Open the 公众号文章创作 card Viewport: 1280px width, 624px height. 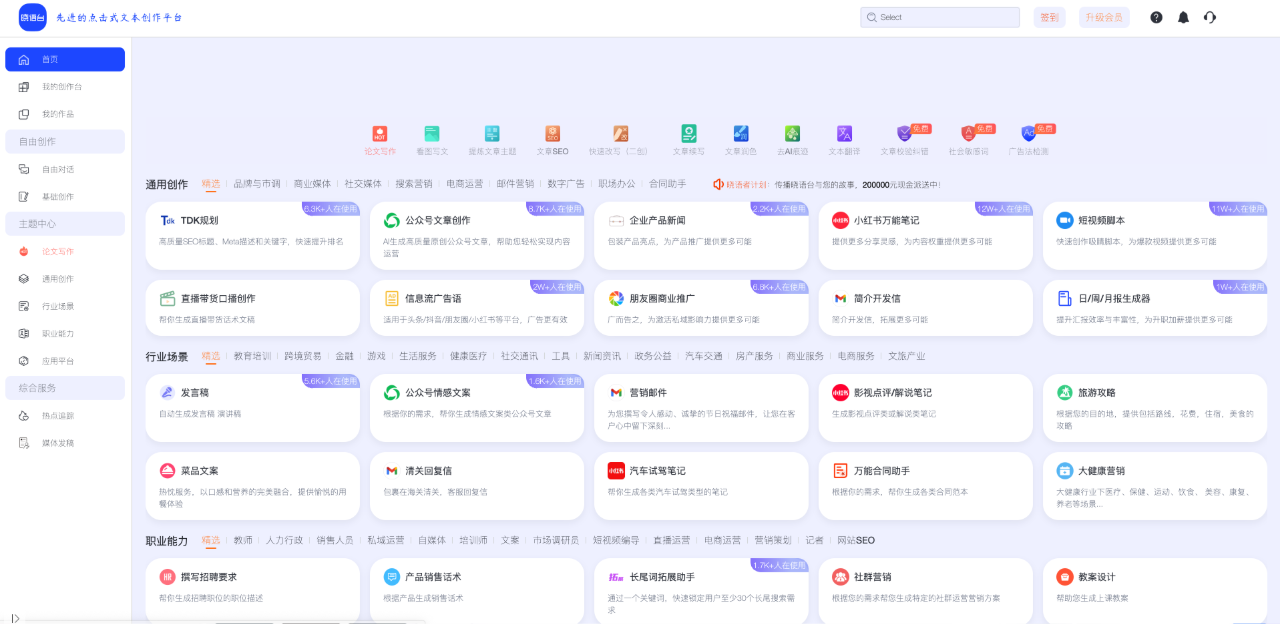point(477,237)
